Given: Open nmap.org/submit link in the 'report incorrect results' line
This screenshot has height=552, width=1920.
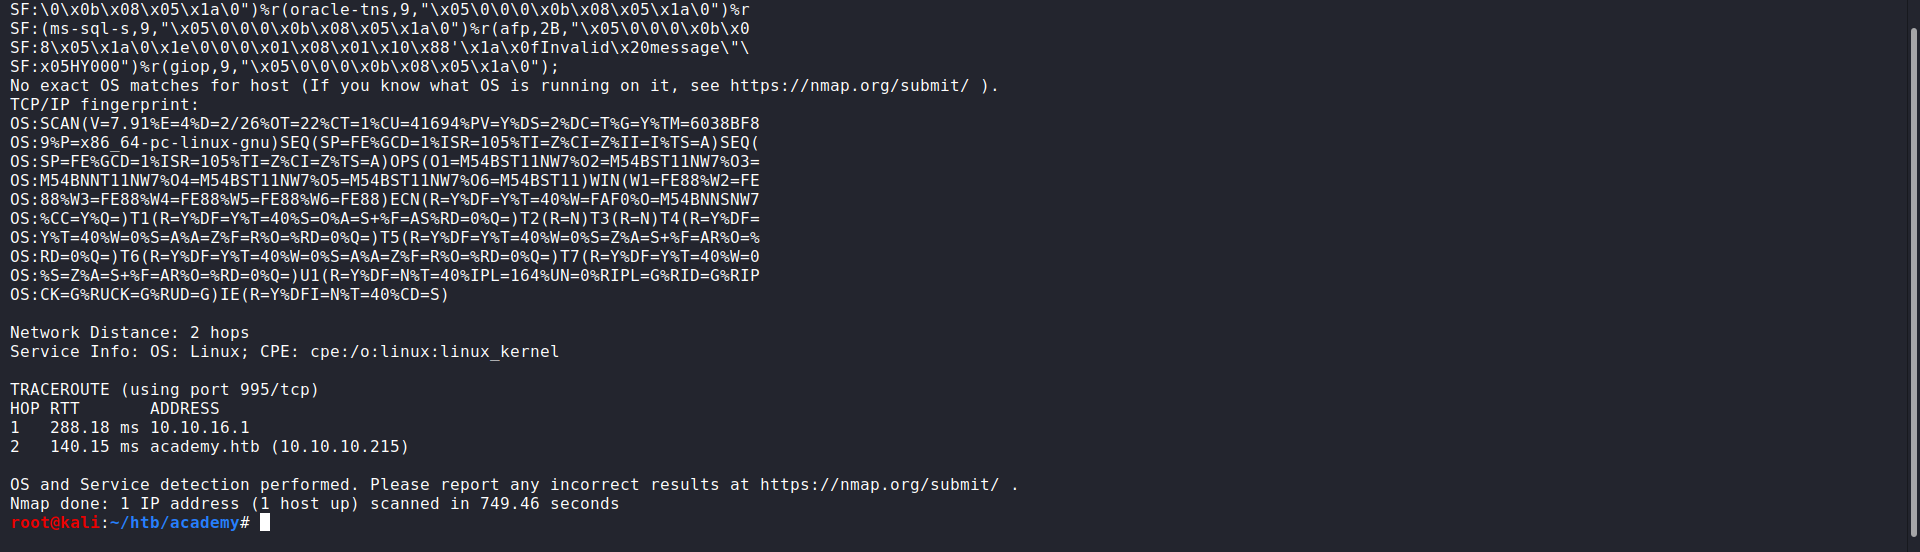Looking at the screenshot, I should point(879,485).
